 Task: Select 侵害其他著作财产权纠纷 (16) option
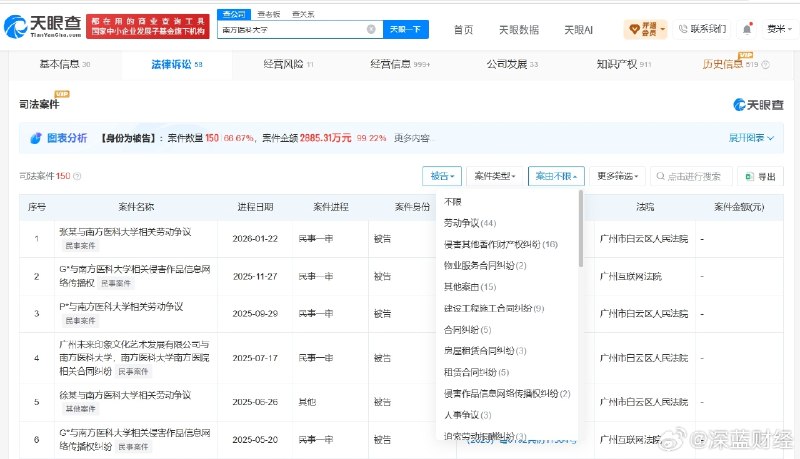pos(501,245)
